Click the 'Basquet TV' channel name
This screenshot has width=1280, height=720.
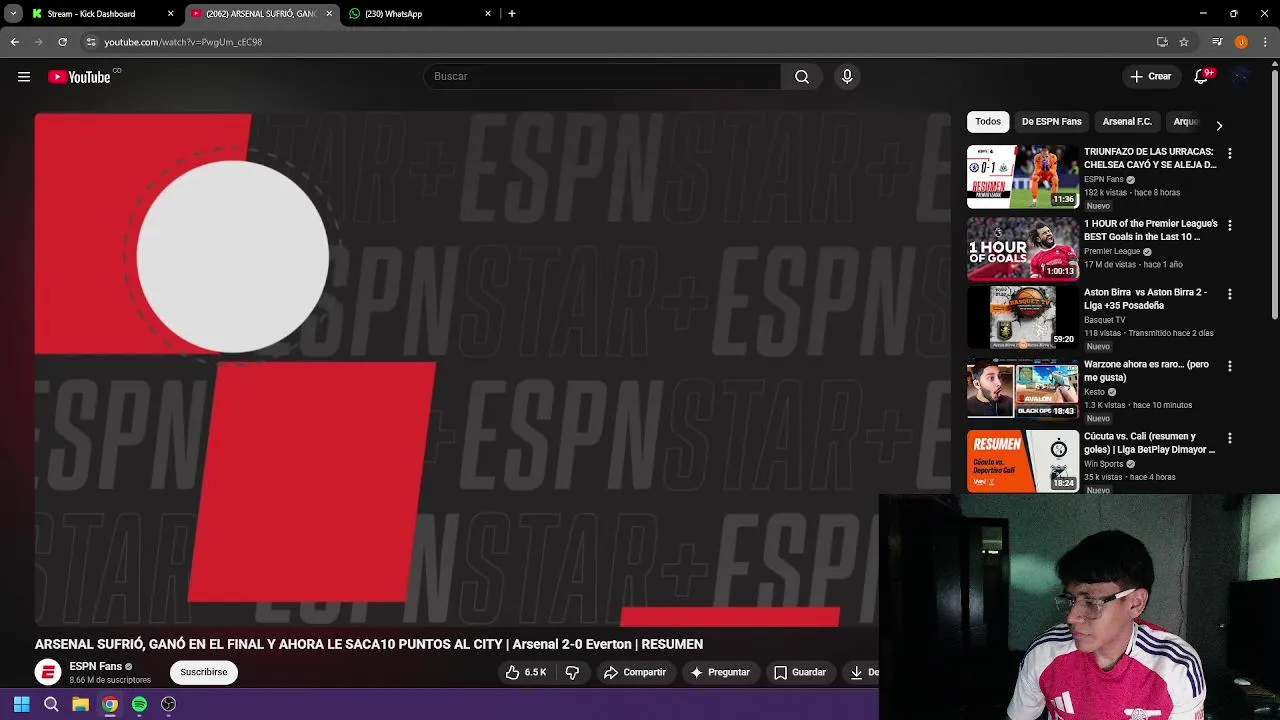[1104, 320]
